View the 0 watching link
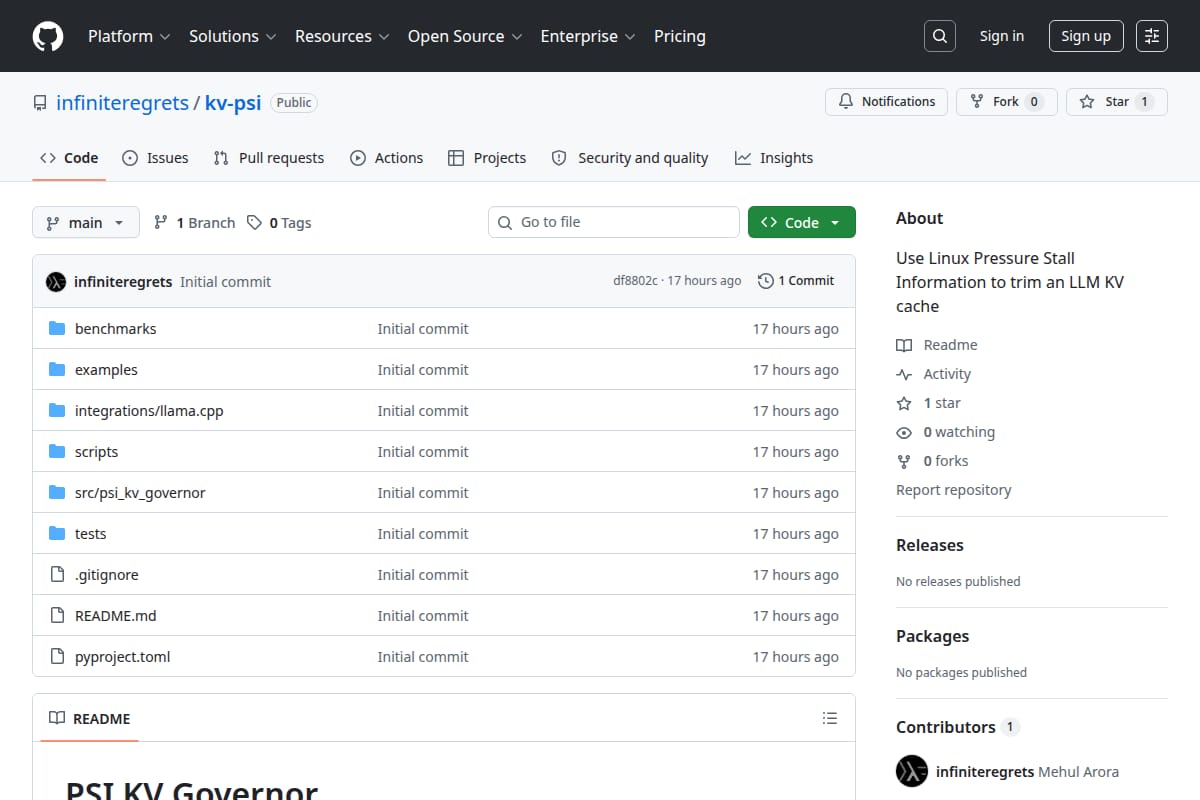 tap(946, 432)
